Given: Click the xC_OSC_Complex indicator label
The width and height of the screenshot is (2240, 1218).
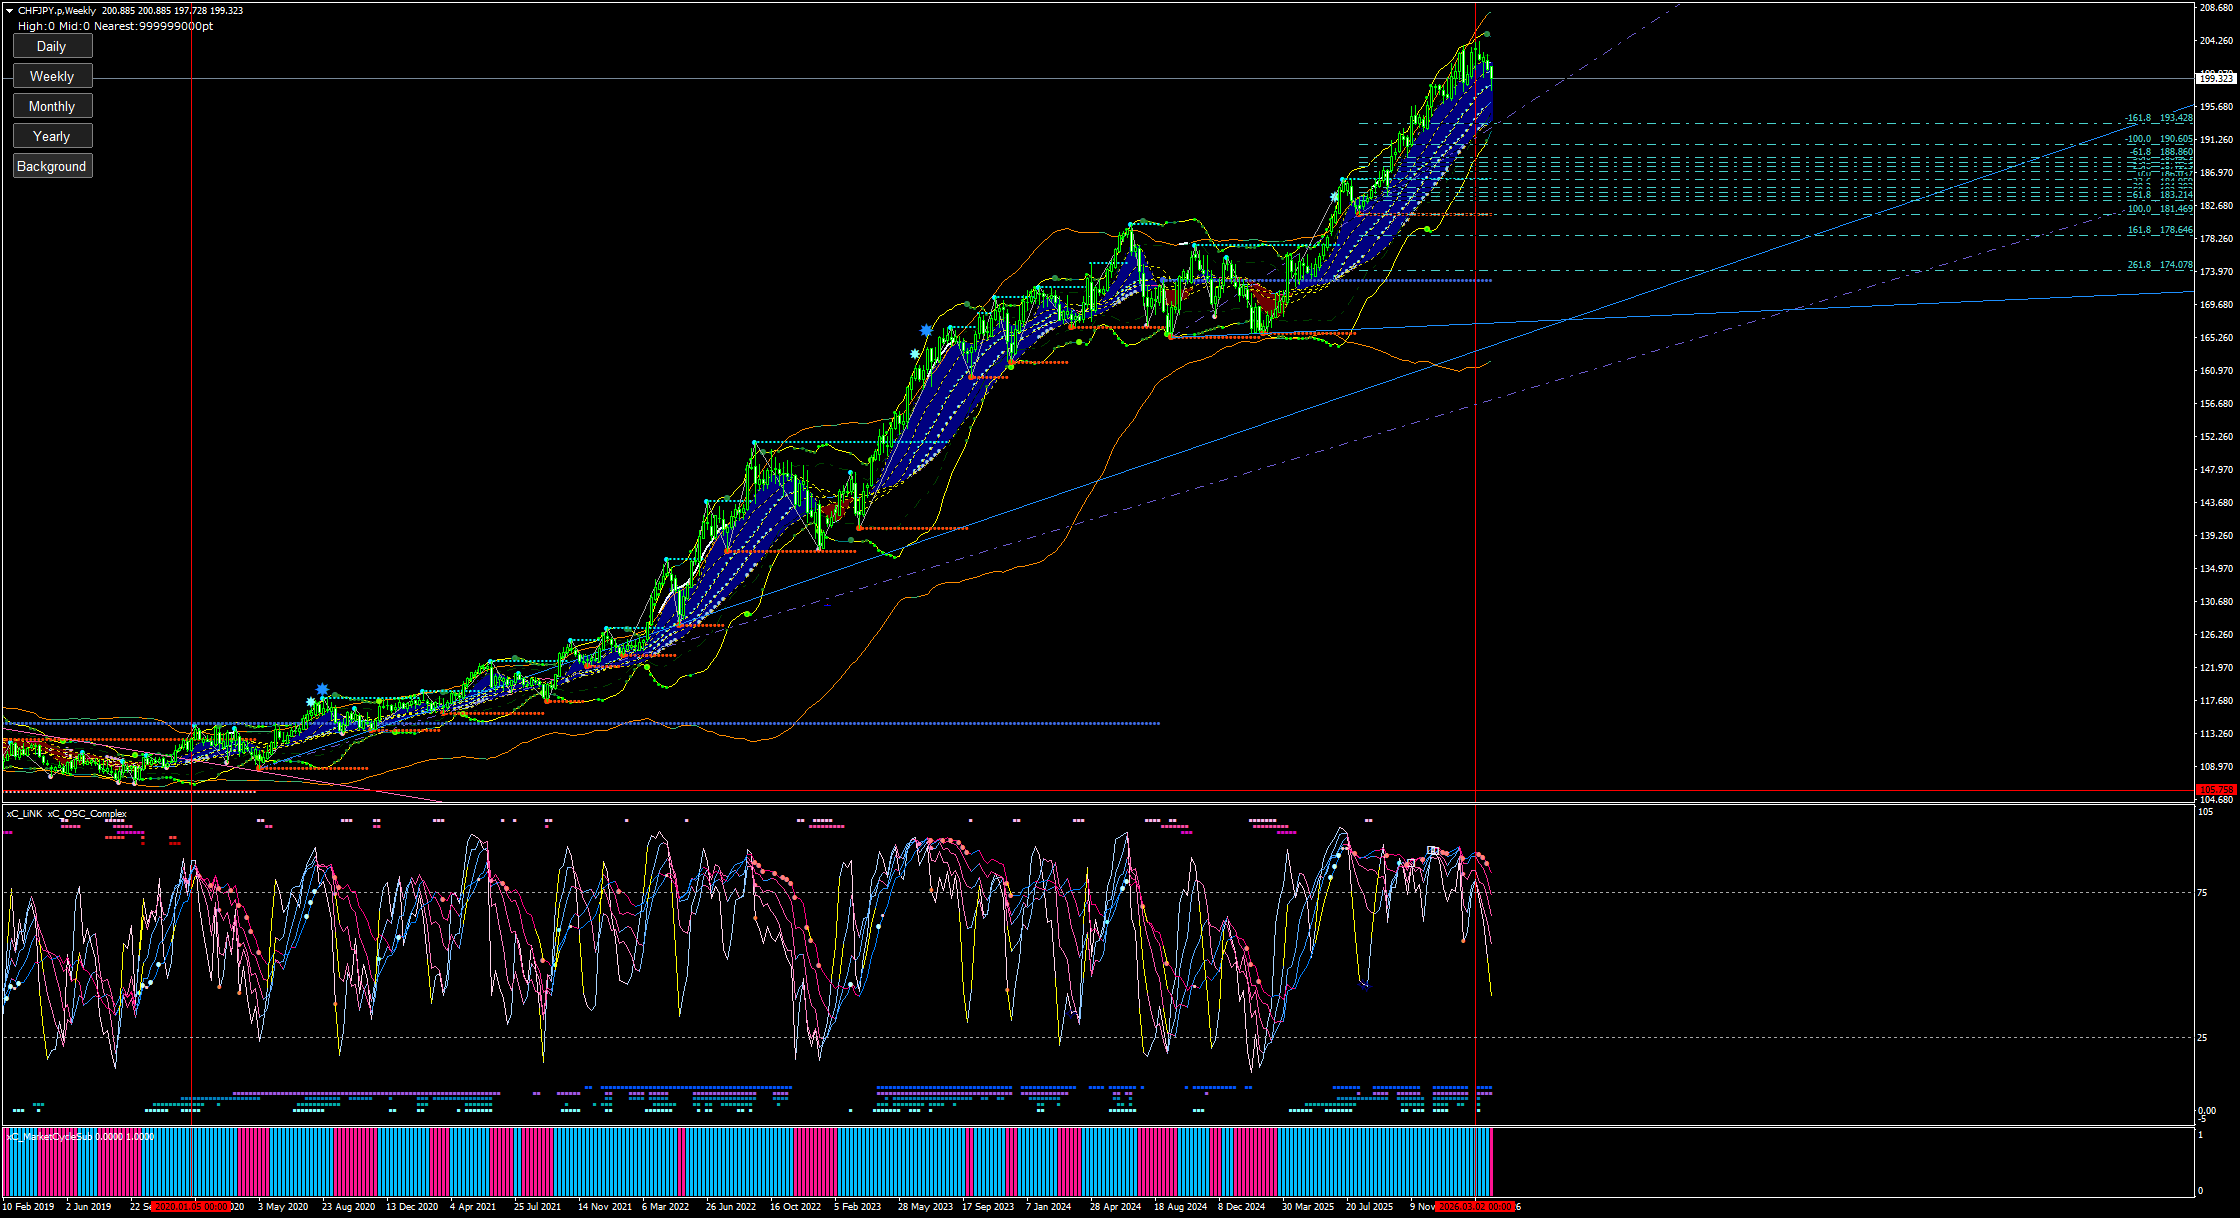Looking at the screenshot, I should pyautogui.click(x=88, y=814).
